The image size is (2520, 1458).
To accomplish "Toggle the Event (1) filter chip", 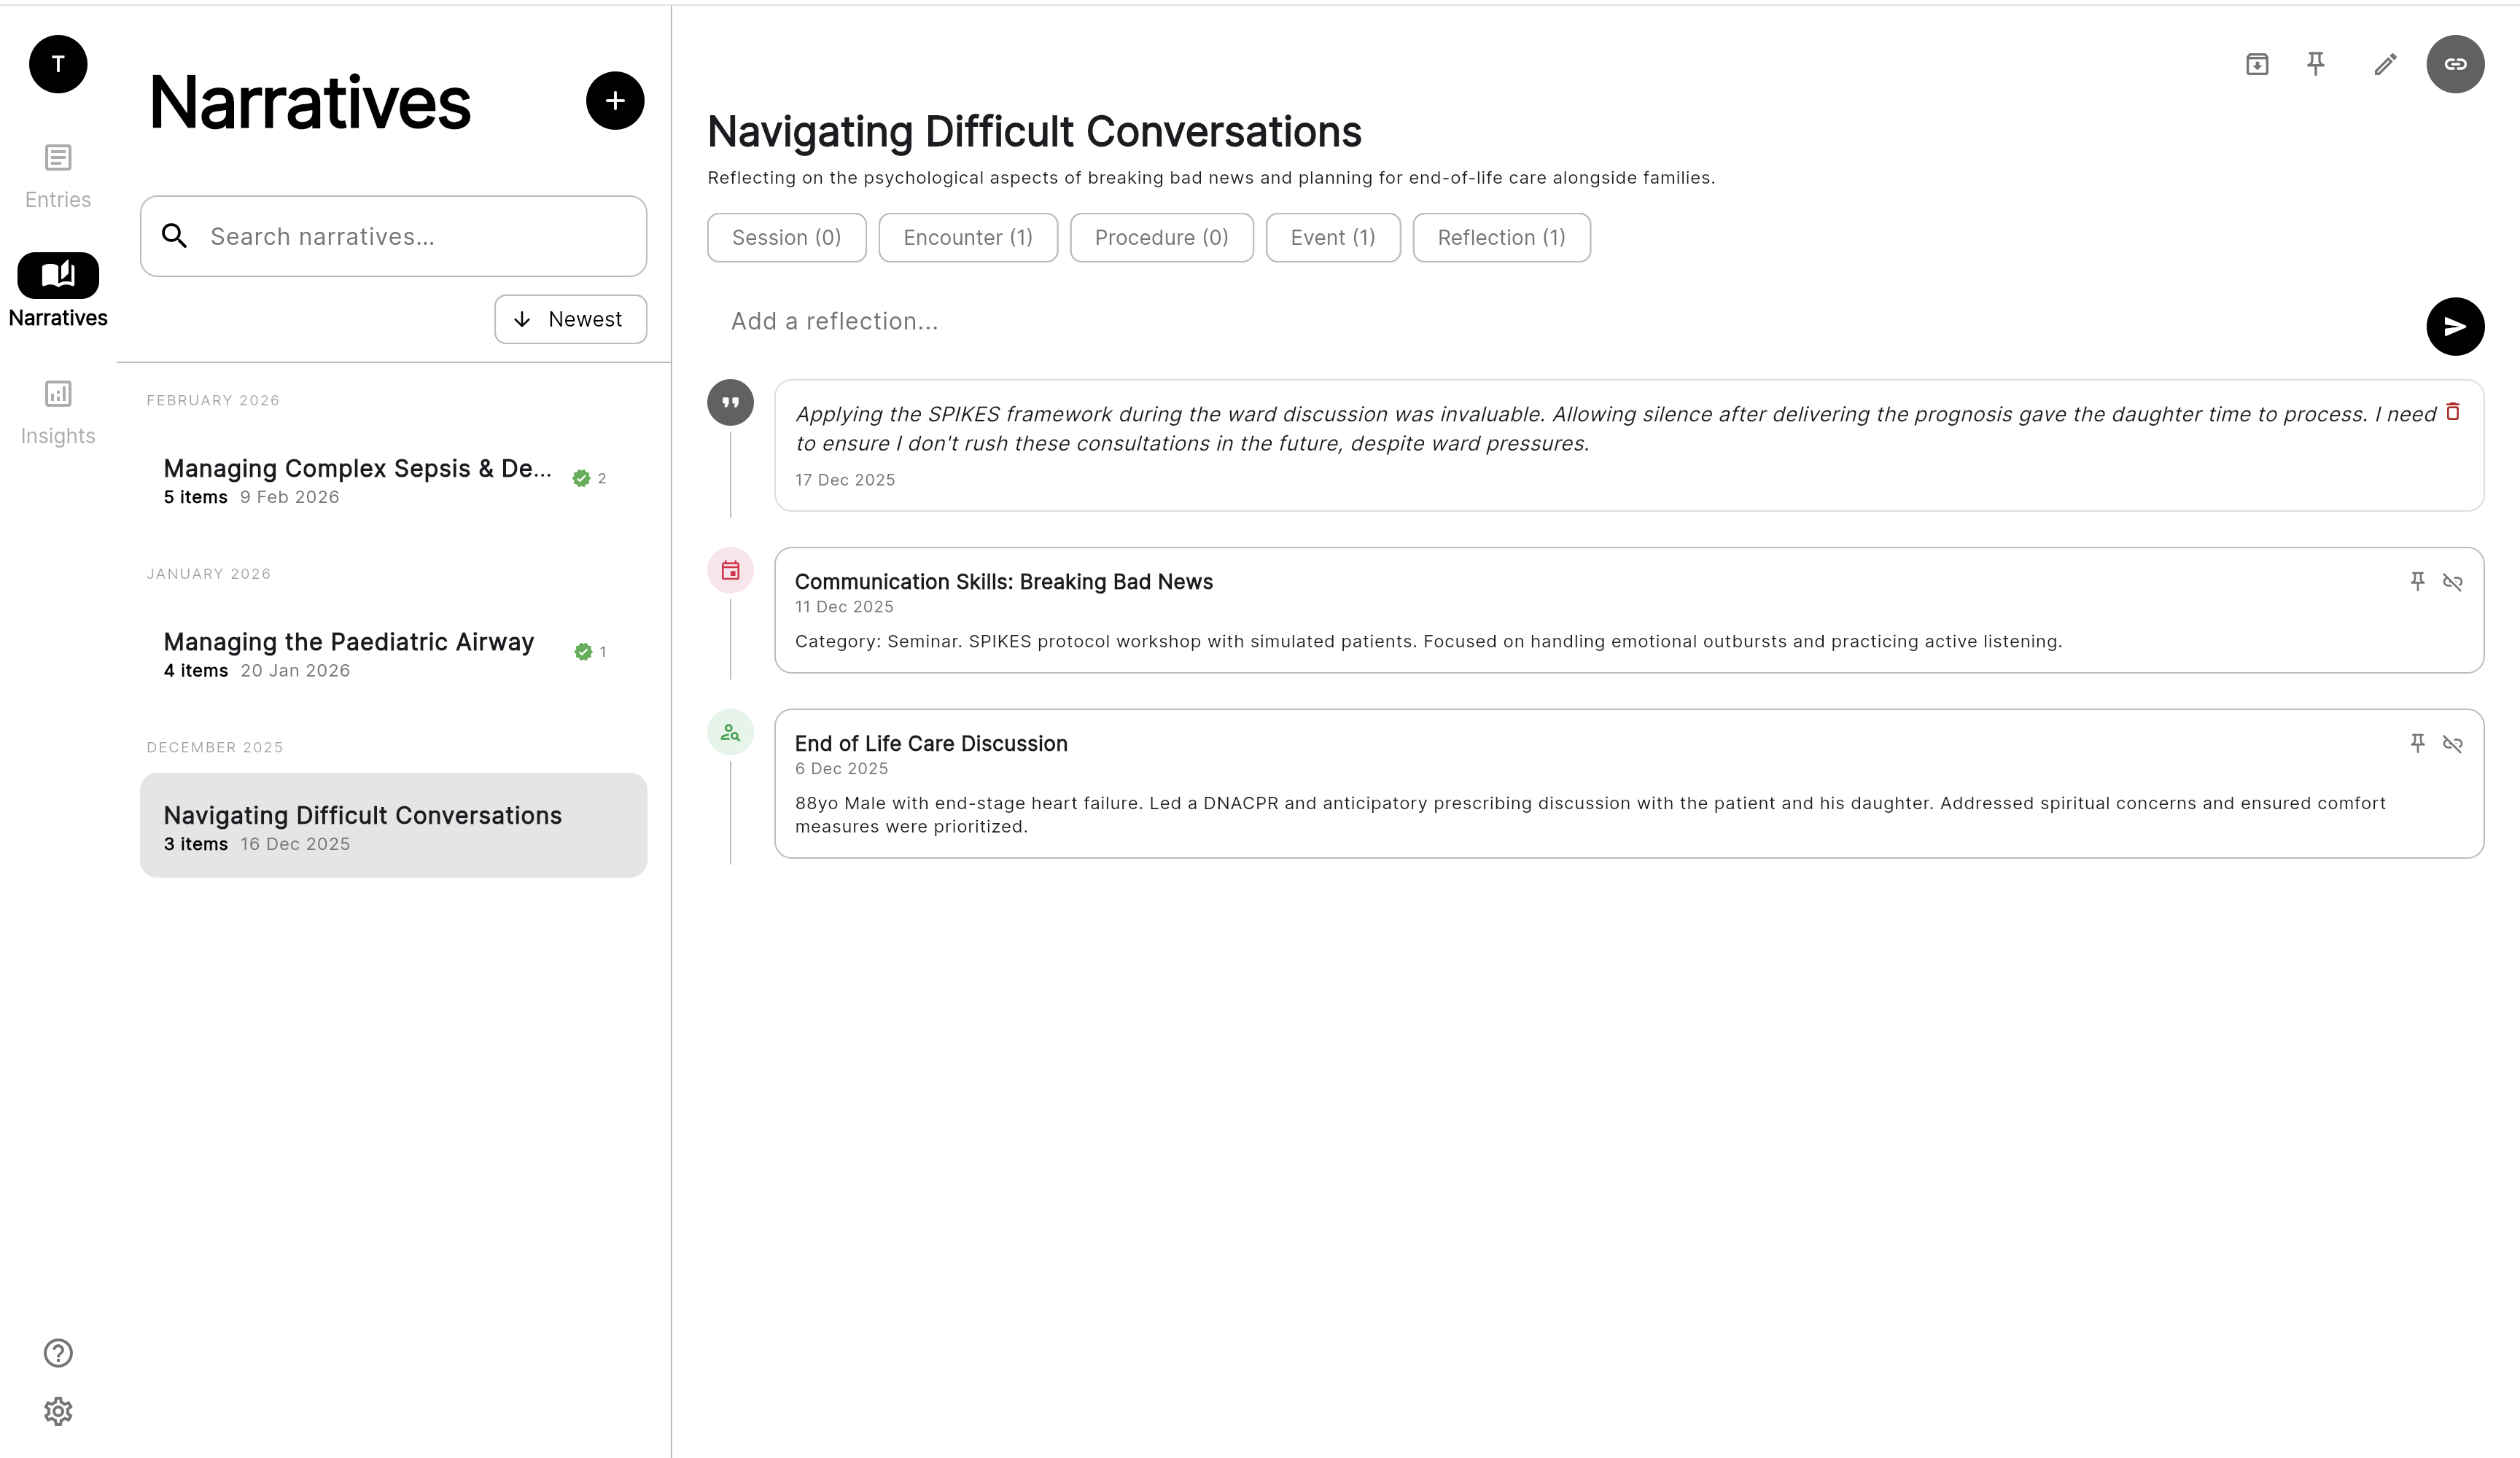I will (1332, 238).
